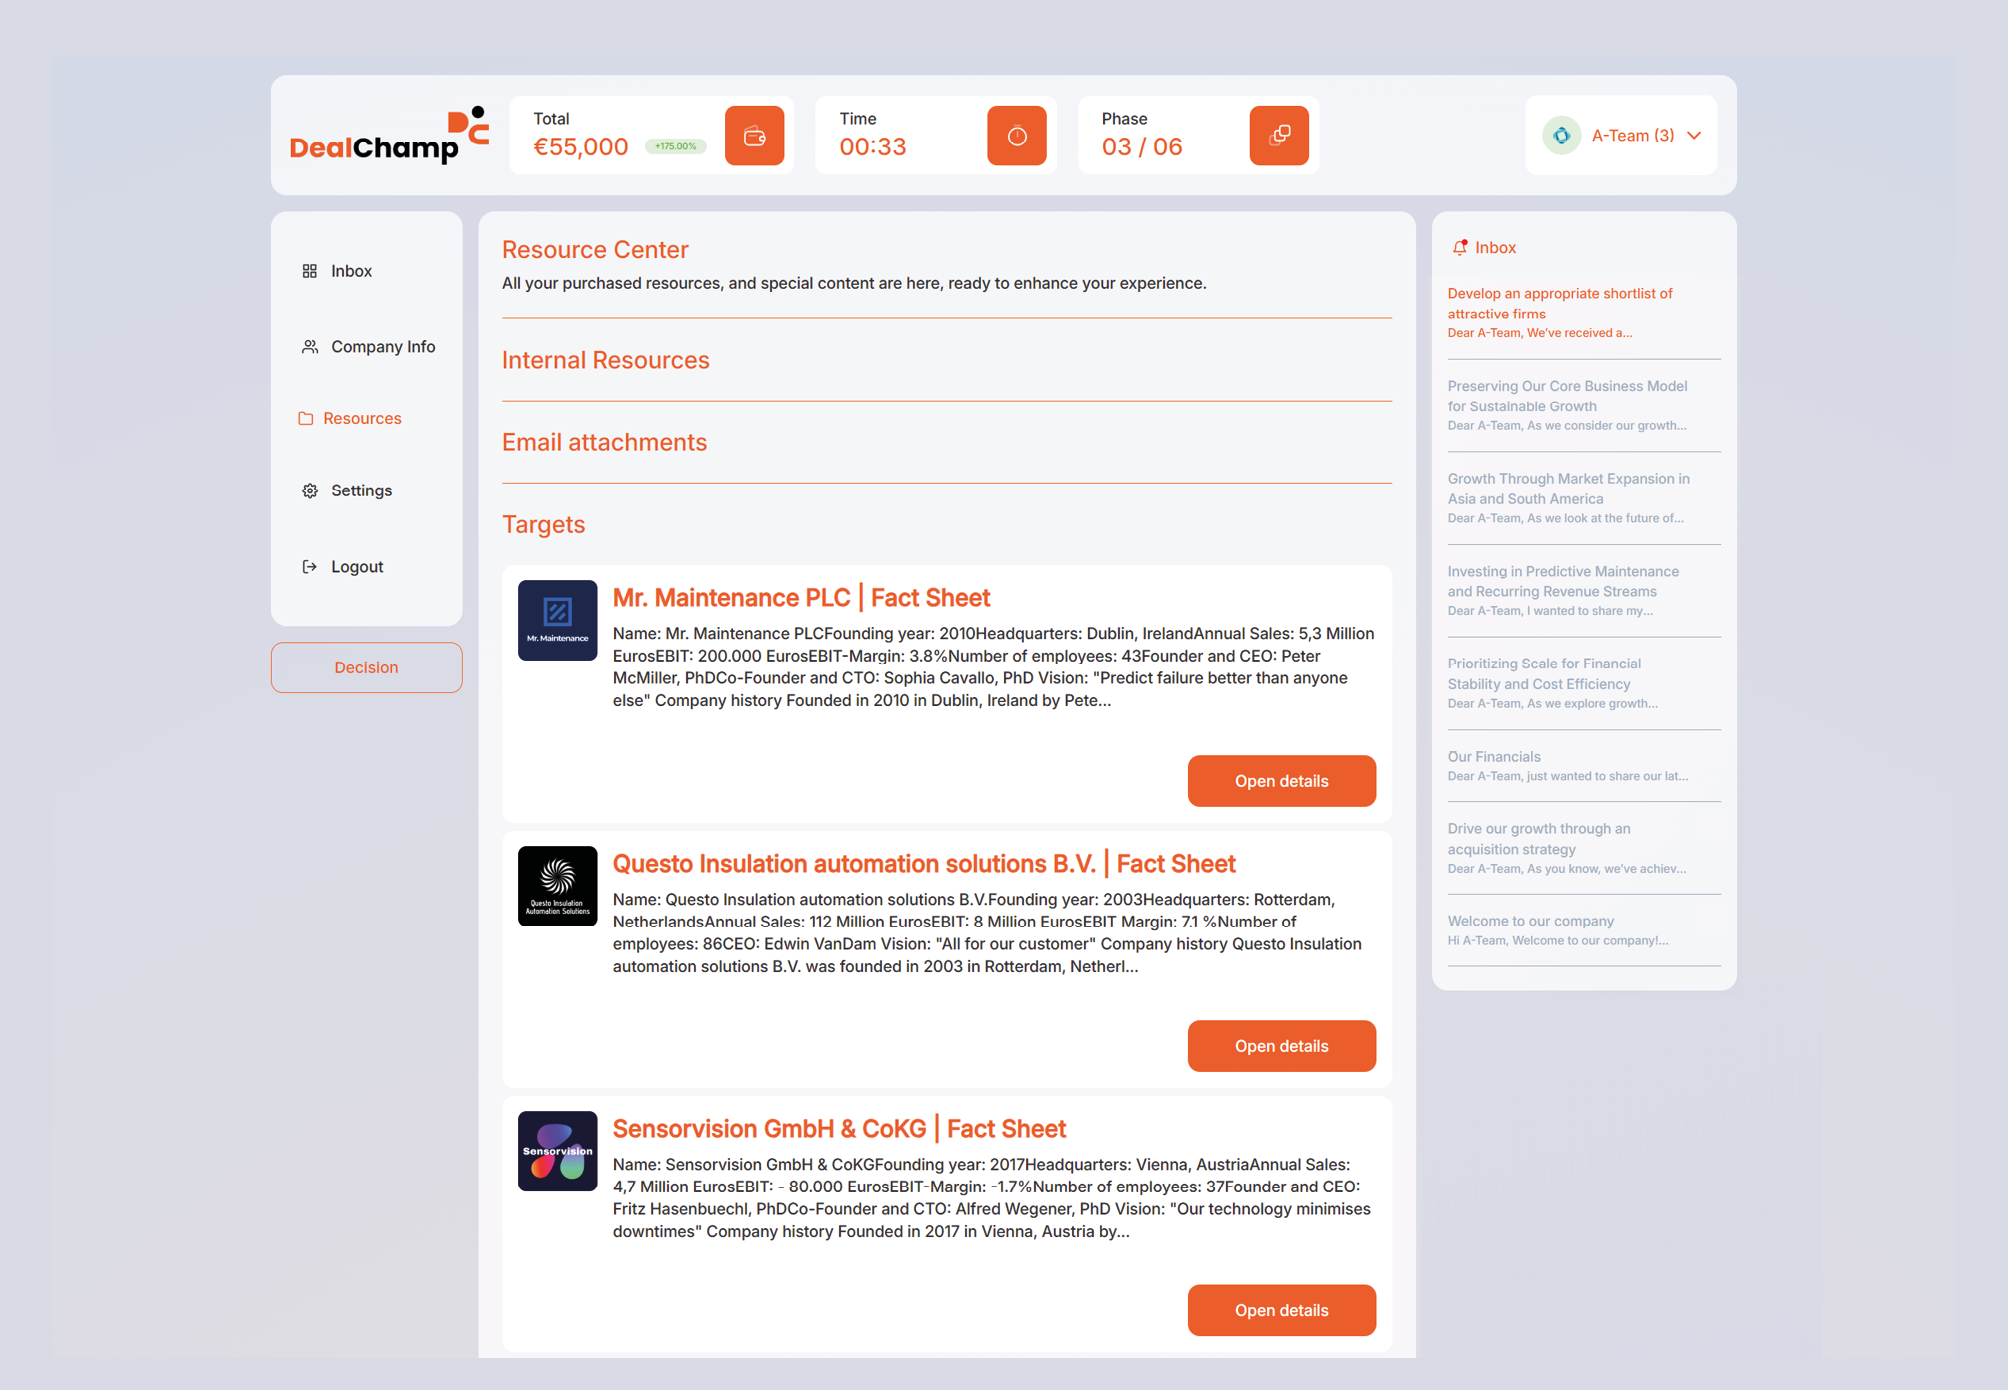Screen dimensions: 2008x1390
Task: Click the phase copy icon button
Action: (x=1278, y=136)
